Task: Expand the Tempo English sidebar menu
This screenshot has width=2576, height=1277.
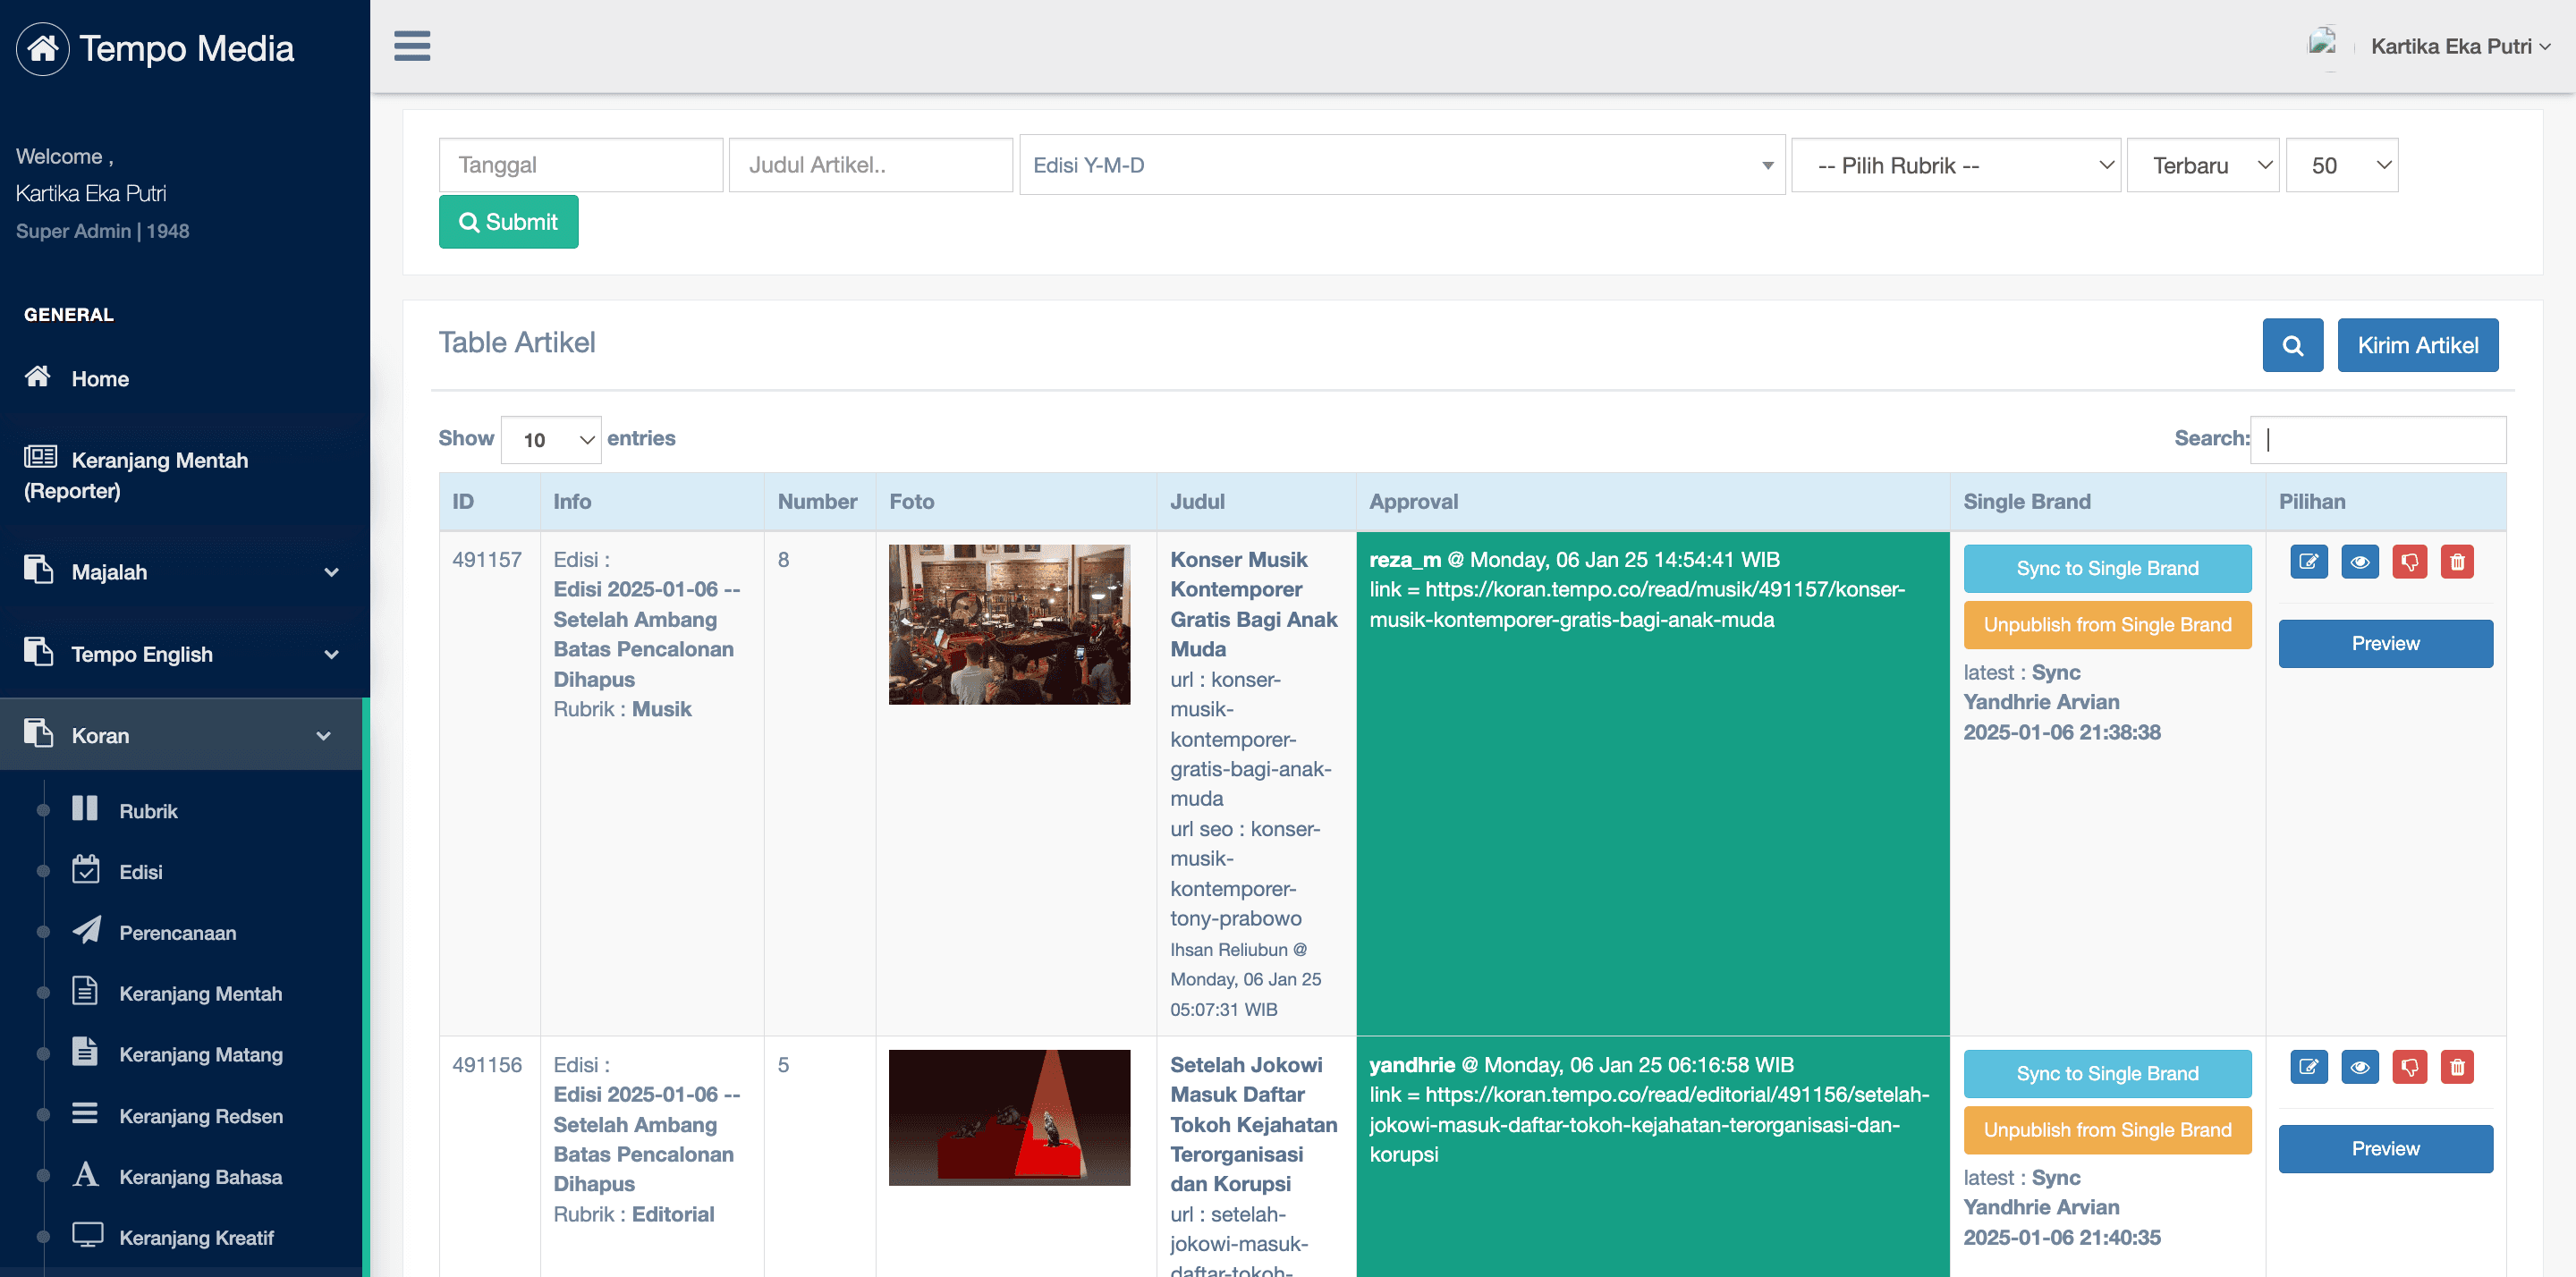Action: click(185, 654)
